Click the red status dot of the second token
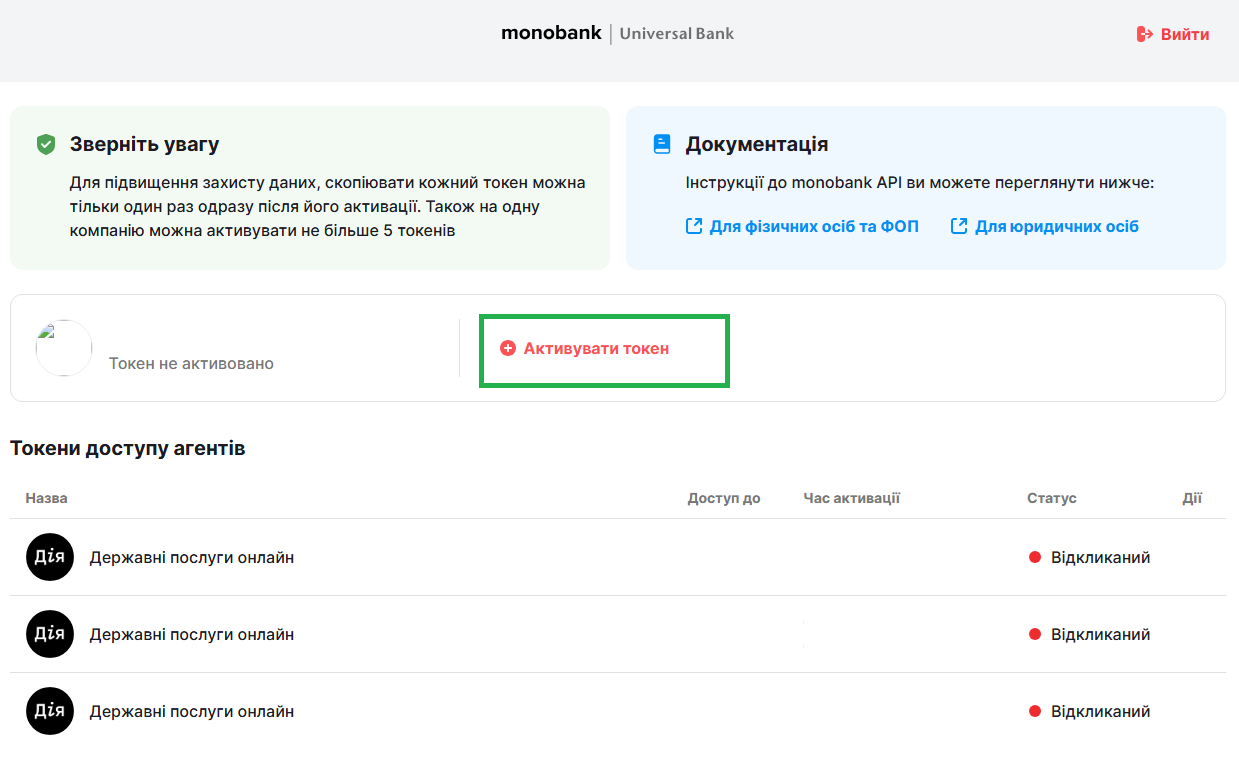 [x=1034, y=634]
